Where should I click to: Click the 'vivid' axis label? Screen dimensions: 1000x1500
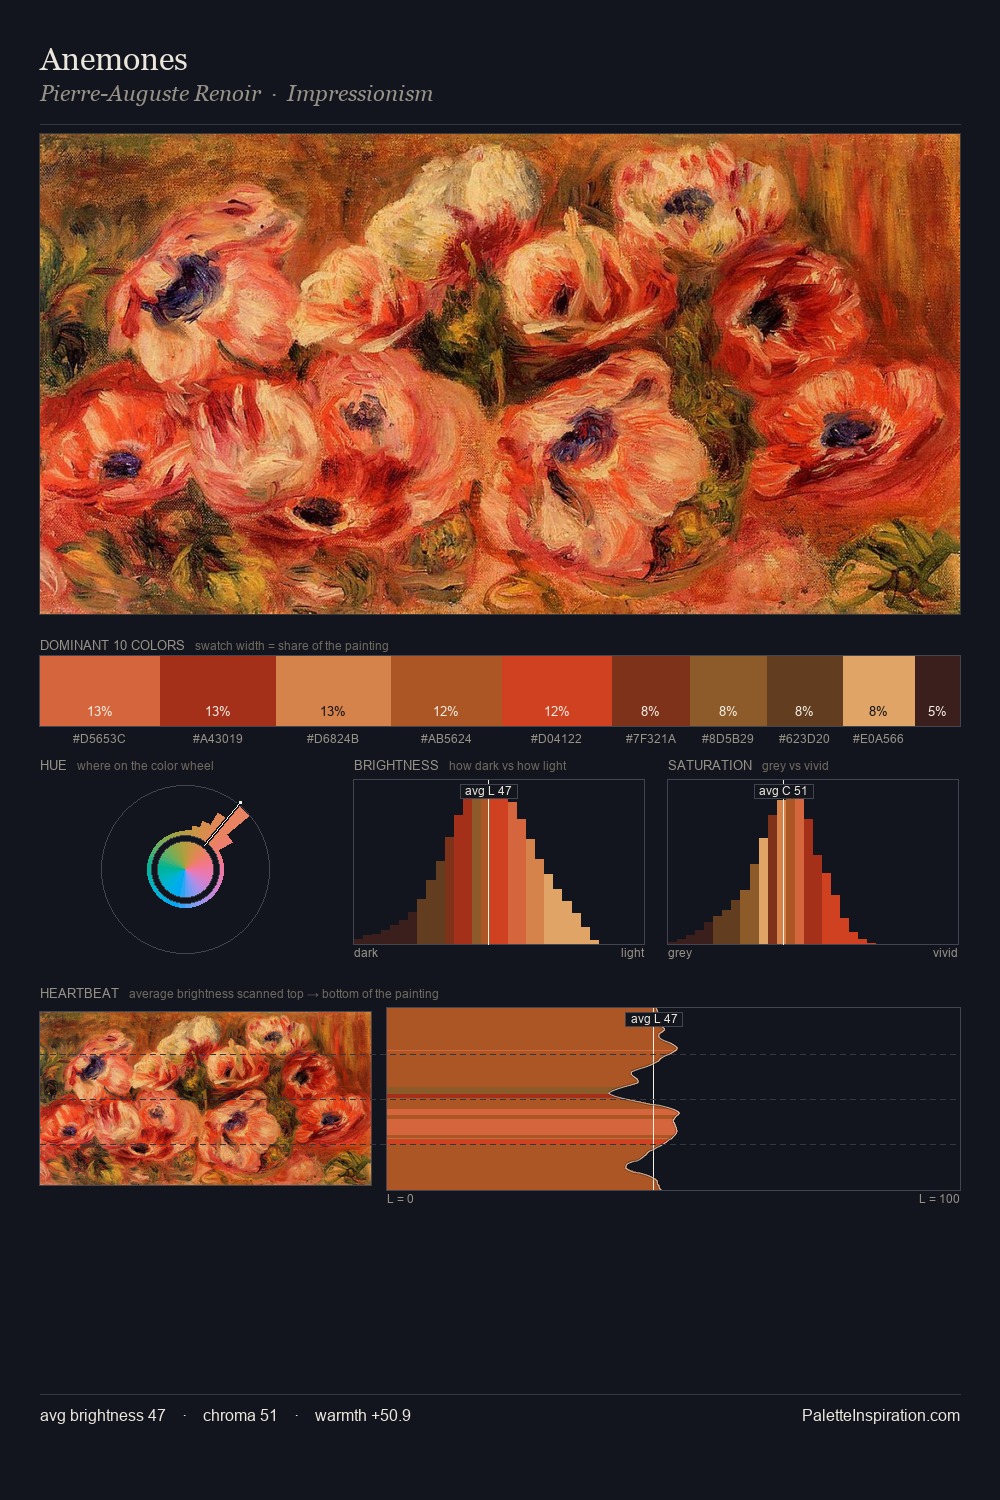945,953
